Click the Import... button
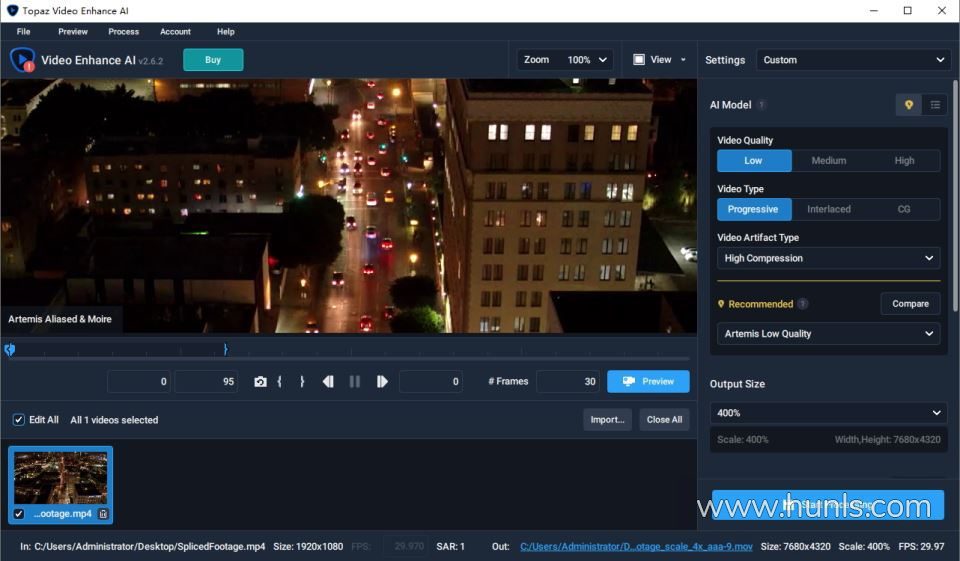This screenshot has width=960, height=561. 607,420
